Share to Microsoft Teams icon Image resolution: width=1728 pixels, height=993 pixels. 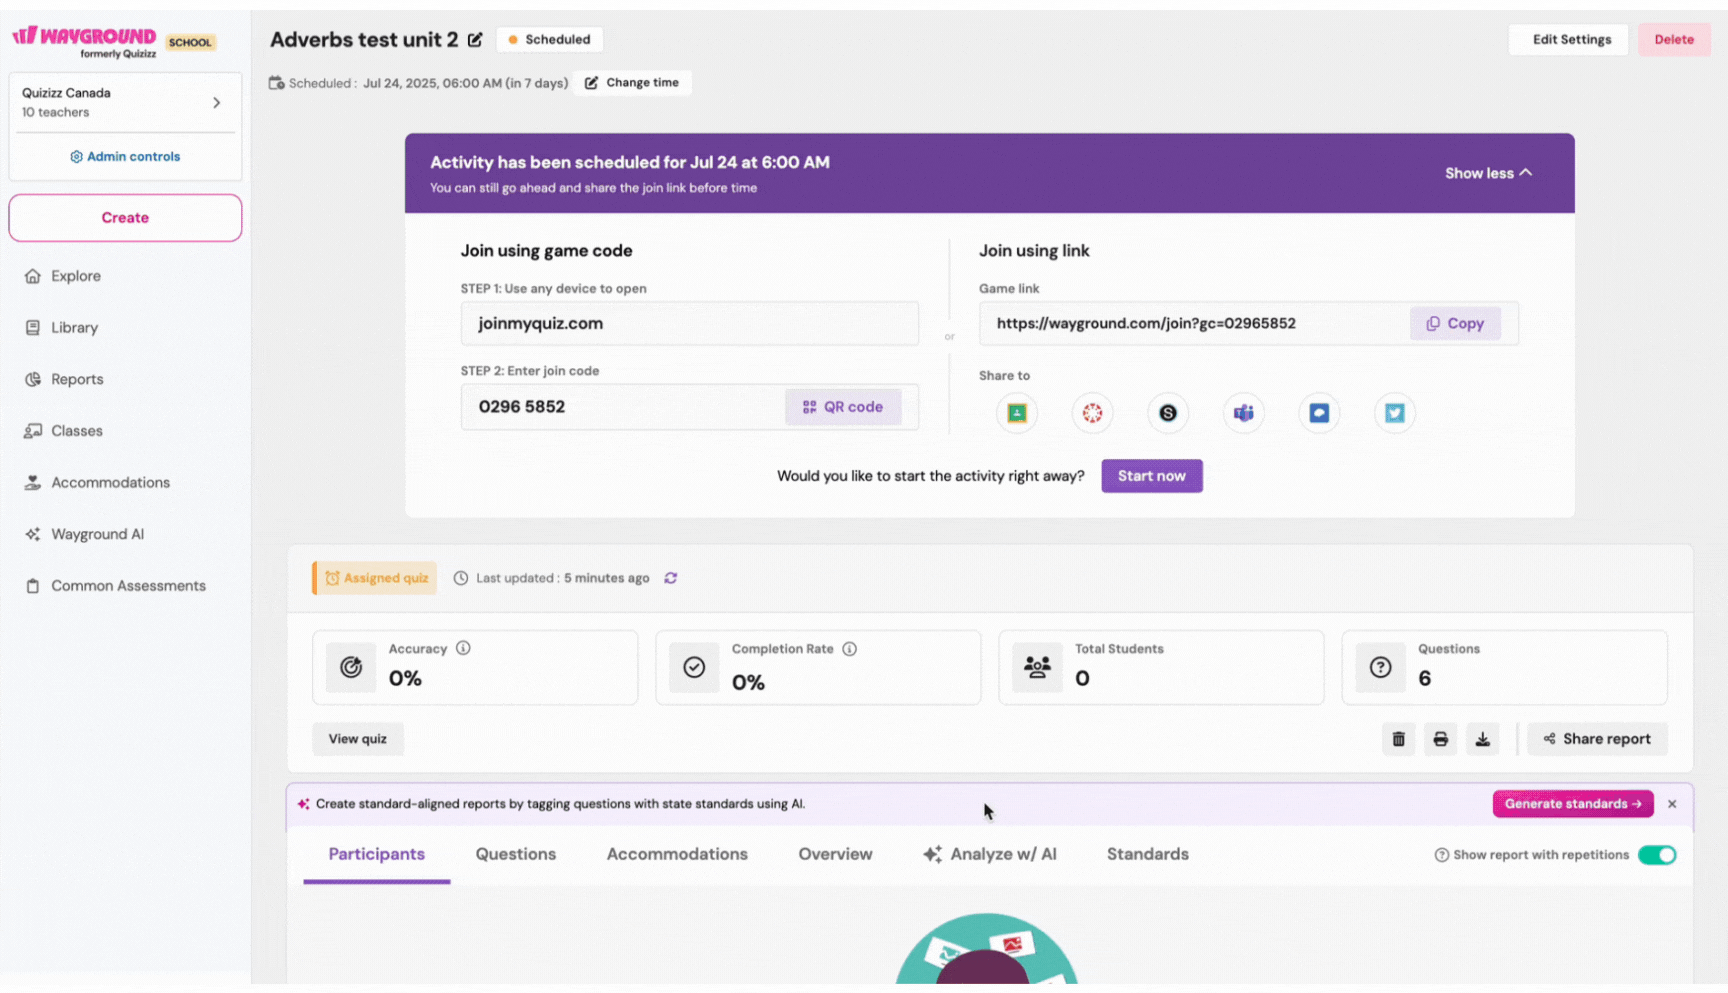pyautogui.click(x=1243, y=413)
